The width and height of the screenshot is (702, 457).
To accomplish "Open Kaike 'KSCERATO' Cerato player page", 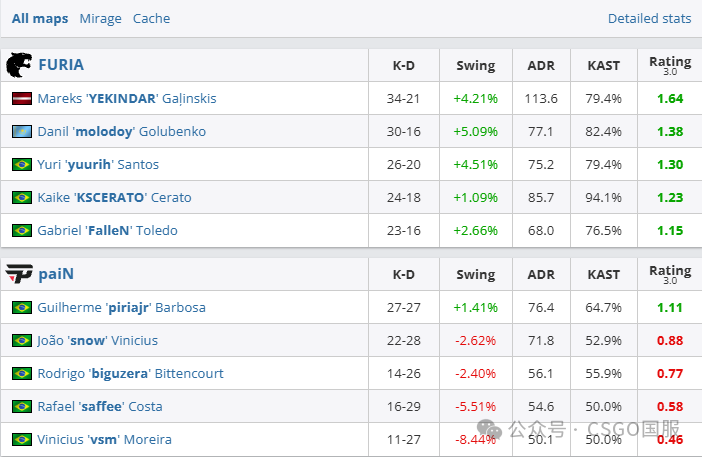I will pyautogui.click(x=114, y=197).
